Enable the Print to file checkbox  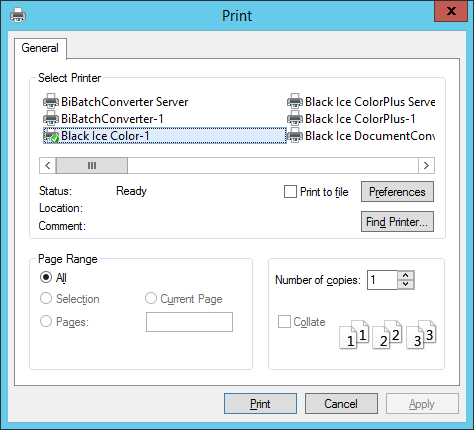[x=290, y=192]
